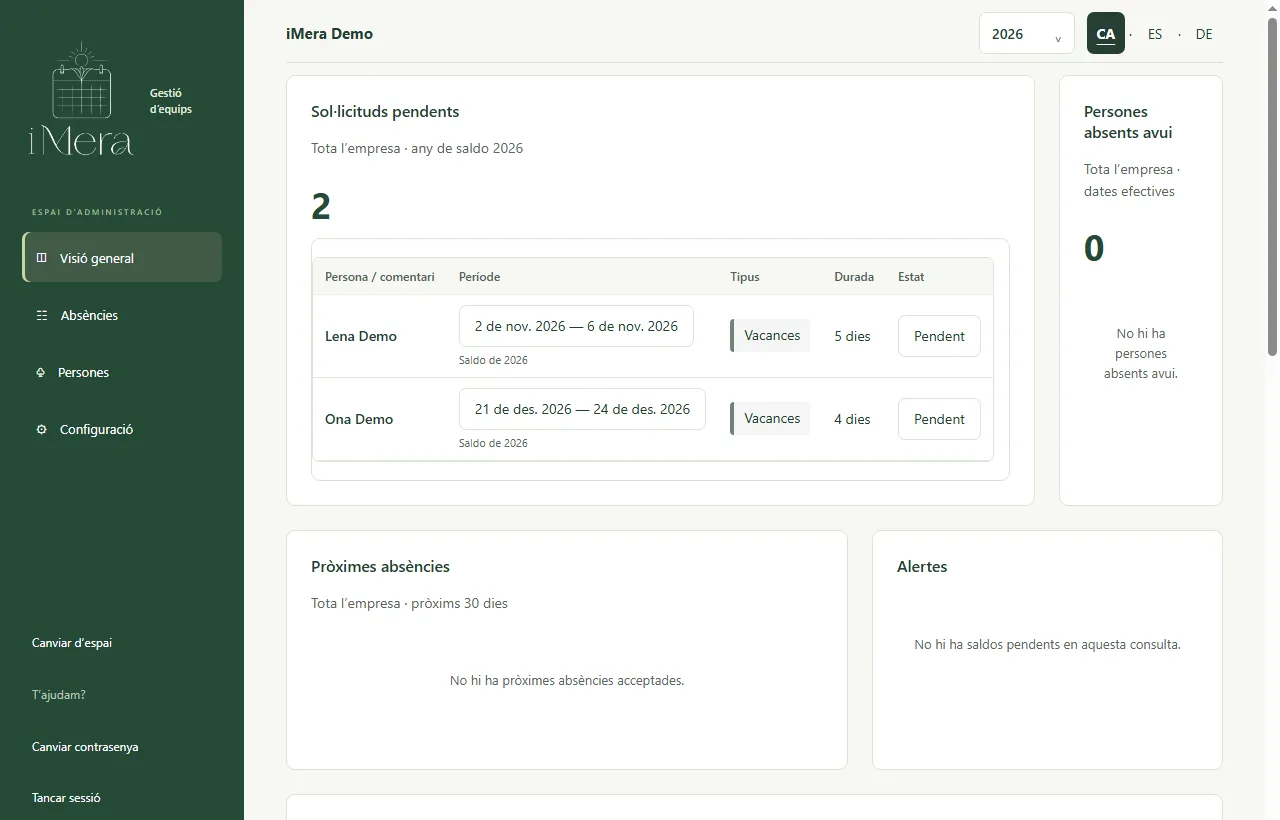Click Pendent status for Lena Demo
Viewport: 1280px width, 820px height.
pos(939,336)
